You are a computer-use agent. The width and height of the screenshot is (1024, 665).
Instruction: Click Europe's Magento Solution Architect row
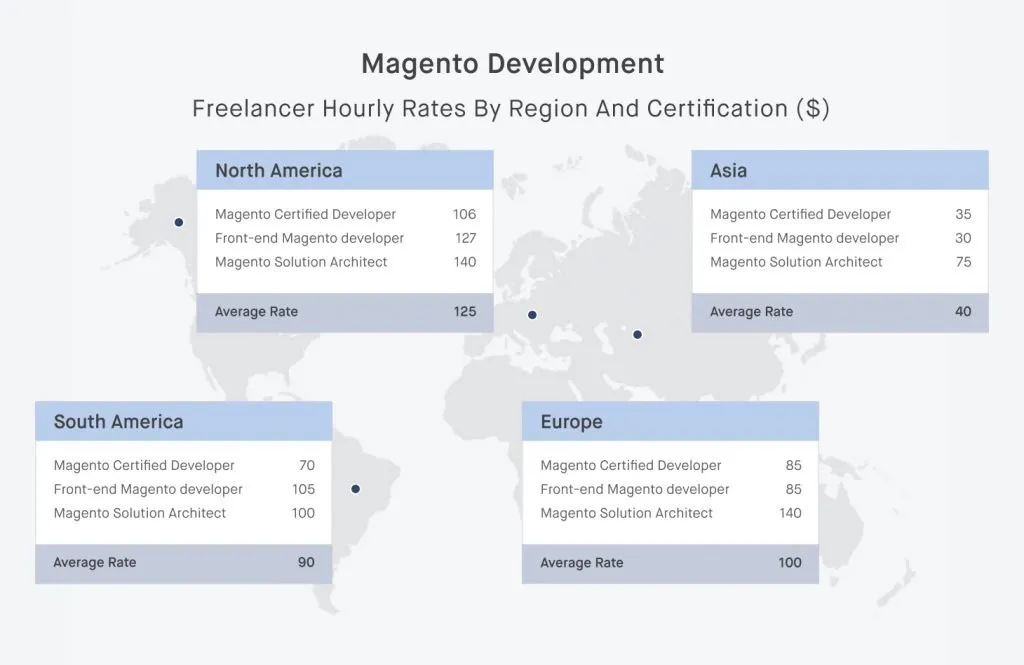coord(670,513)
